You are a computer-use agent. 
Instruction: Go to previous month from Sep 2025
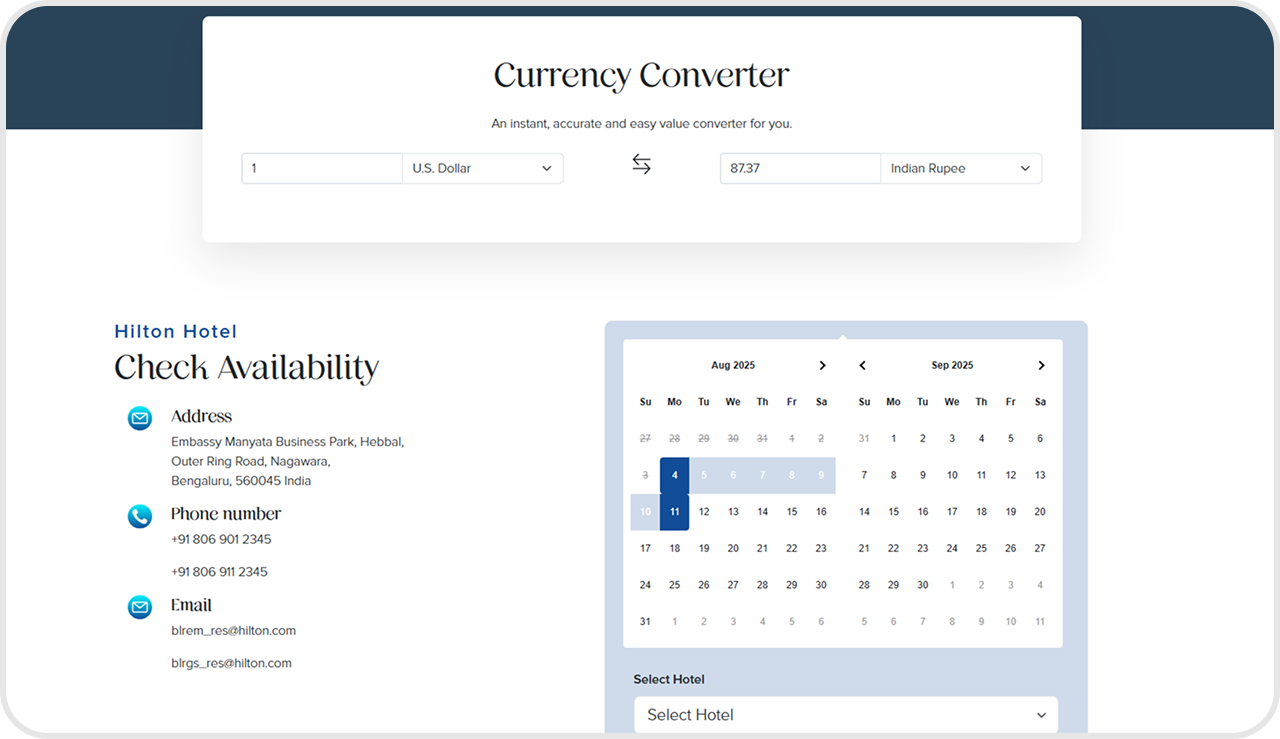tap(863, 365)
